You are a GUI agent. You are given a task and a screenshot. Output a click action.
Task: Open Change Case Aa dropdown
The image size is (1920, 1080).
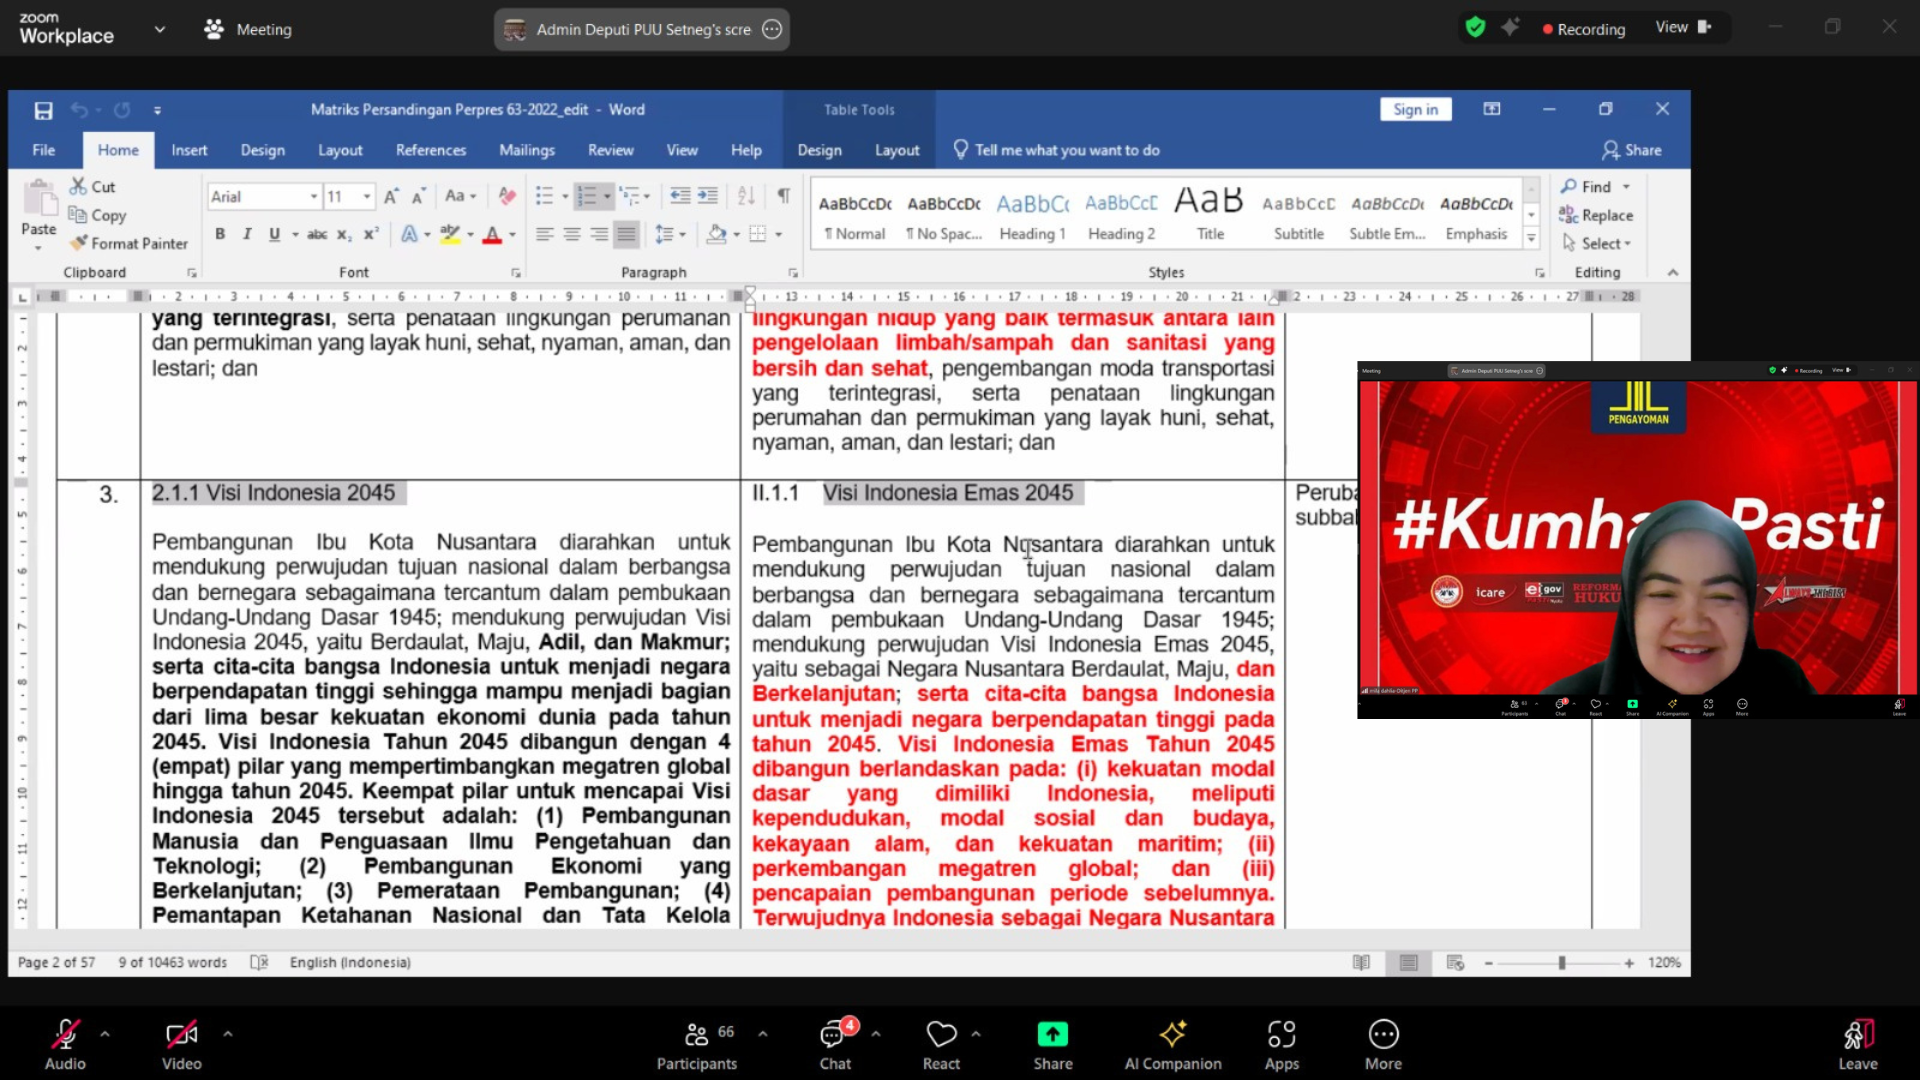(461, 196)
